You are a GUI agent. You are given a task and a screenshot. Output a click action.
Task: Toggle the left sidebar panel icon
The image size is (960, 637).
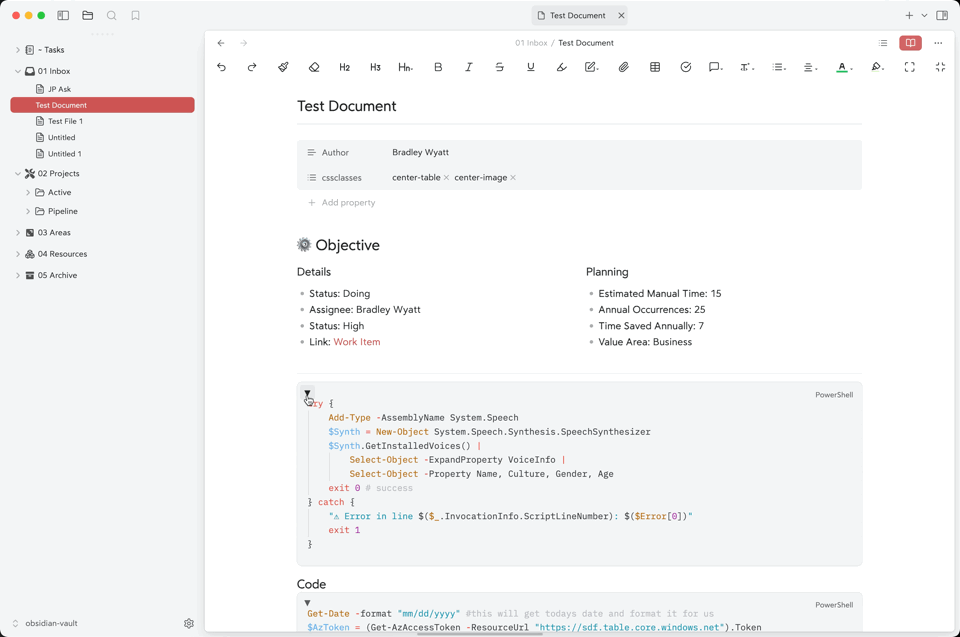tap(63, 15)
